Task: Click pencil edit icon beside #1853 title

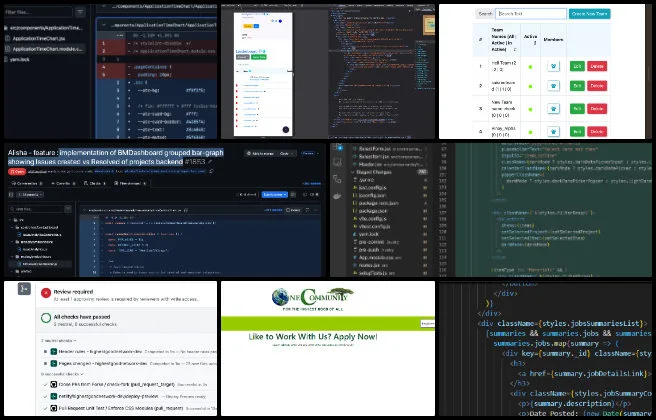Action: click(x=210, y=162)
